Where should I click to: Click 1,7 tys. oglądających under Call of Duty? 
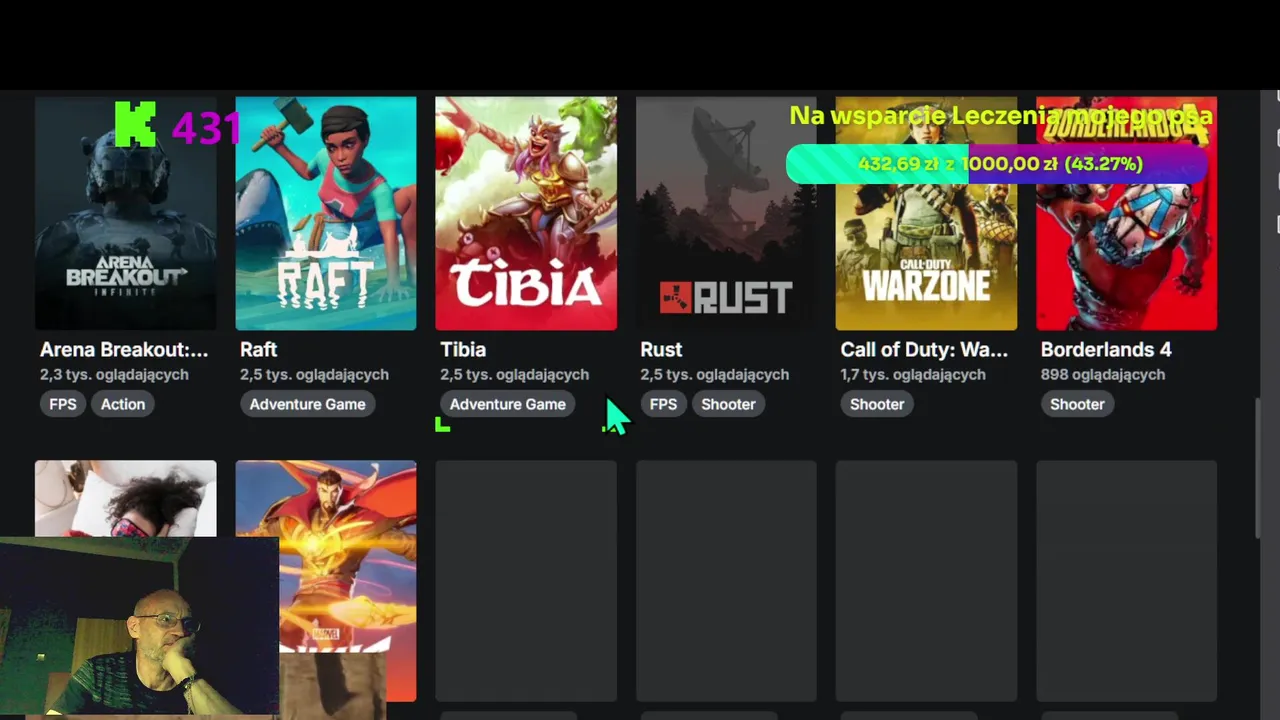click(913, 374)
